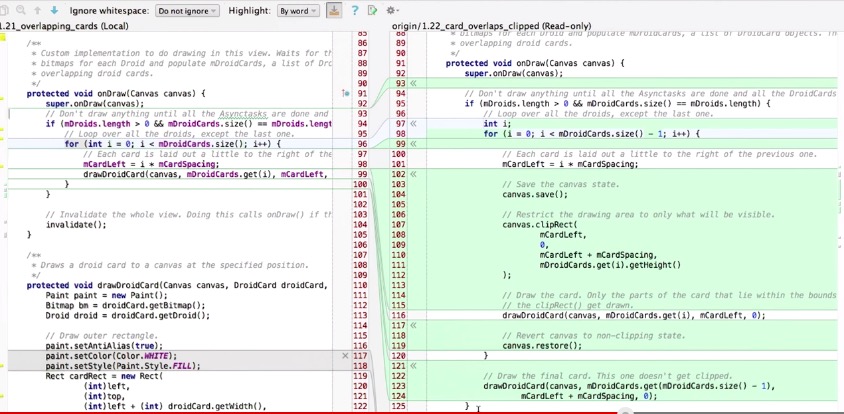Image resolution: width=844 pixels, height=414 pixels.
Task: Accept change with arrows at line 93
Action: [414, 83]
